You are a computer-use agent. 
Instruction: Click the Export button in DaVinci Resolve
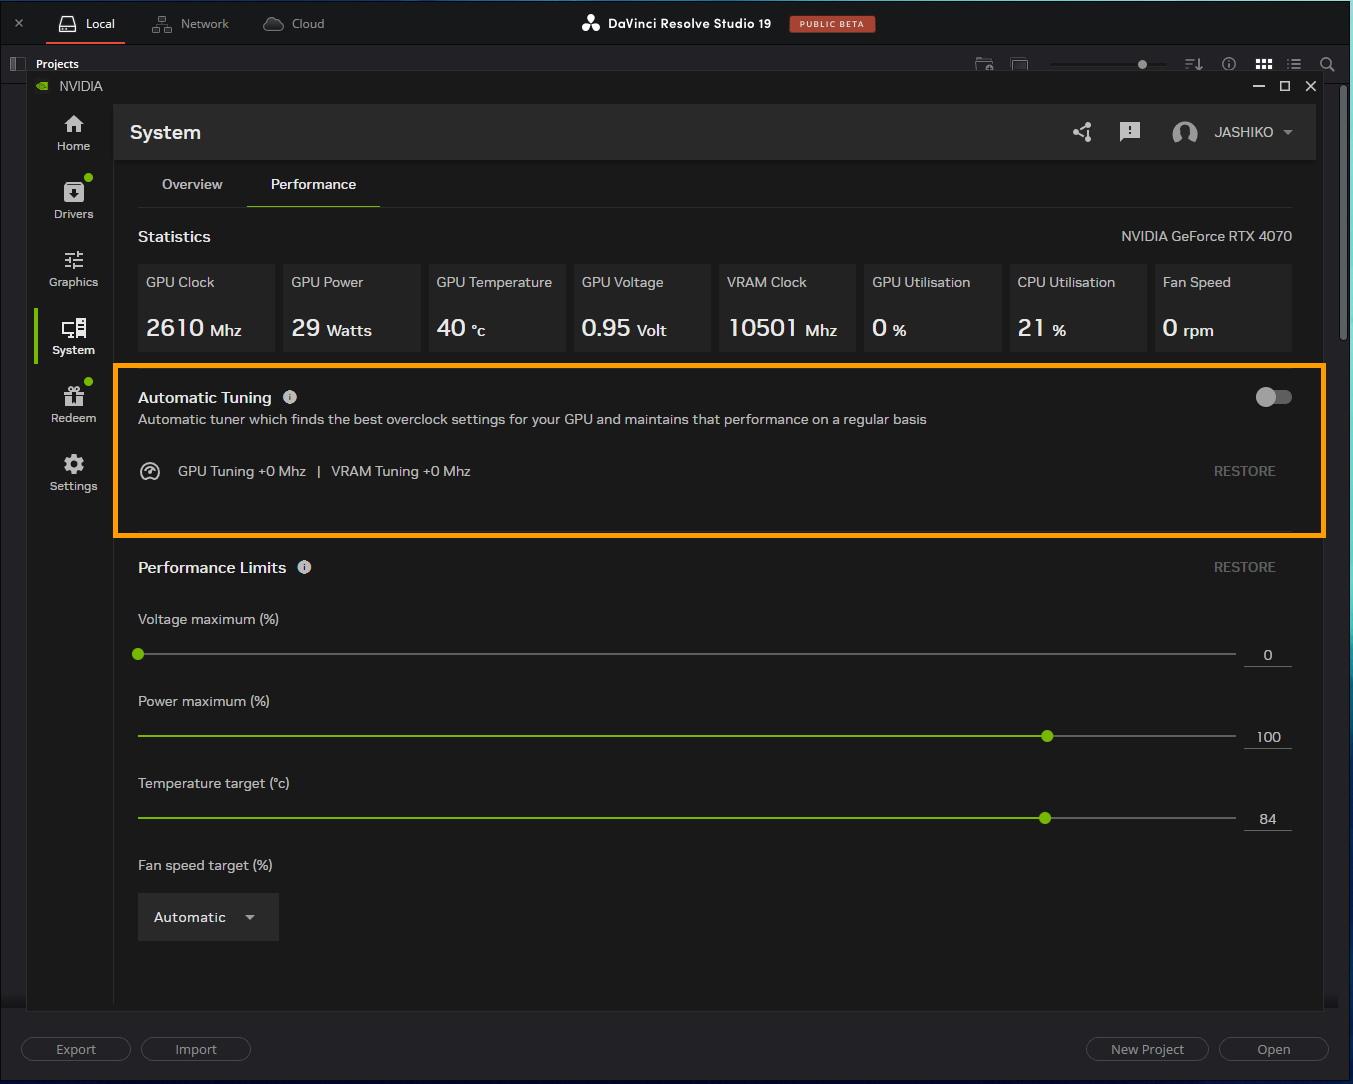pyautogui.click(x=76, y=1049)
